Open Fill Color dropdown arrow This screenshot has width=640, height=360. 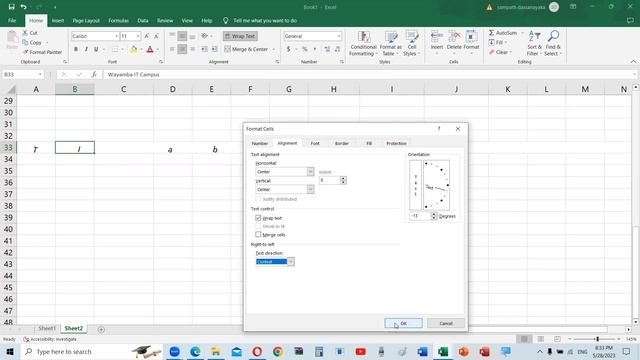coord(142,49)
